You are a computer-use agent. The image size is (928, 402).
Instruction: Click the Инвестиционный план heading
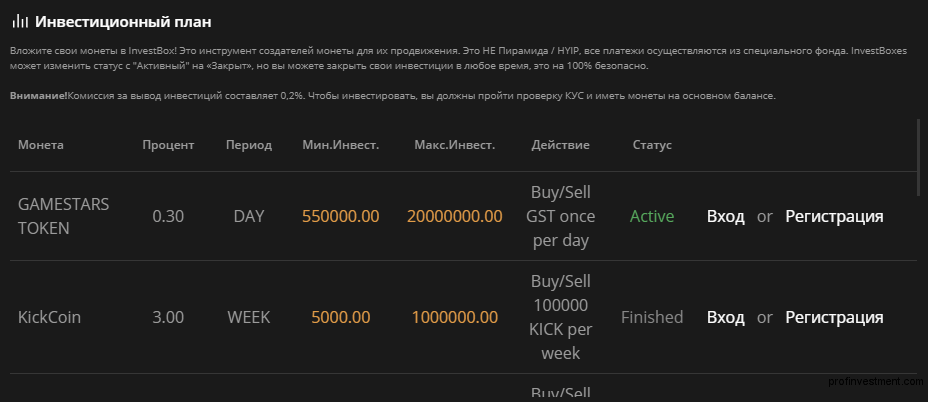point(123,22)
